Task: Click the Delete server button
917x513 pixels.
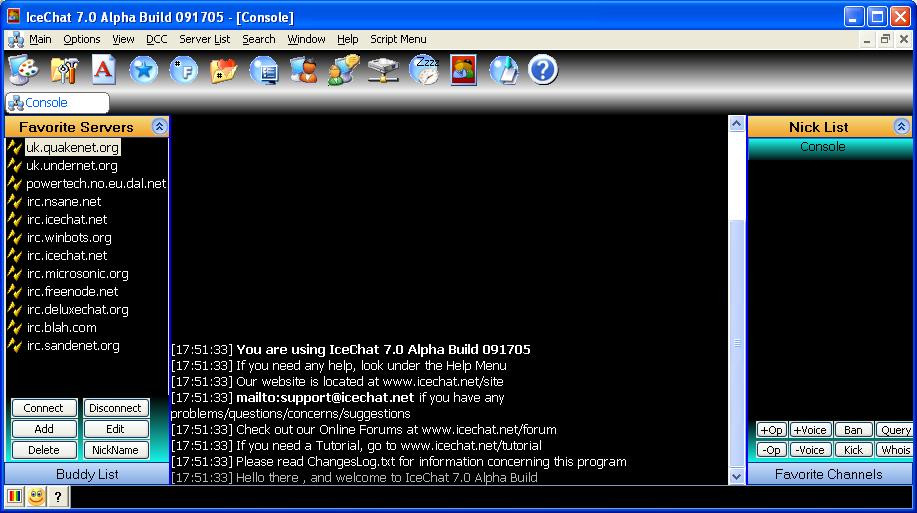Action: (x=44, y=450)
